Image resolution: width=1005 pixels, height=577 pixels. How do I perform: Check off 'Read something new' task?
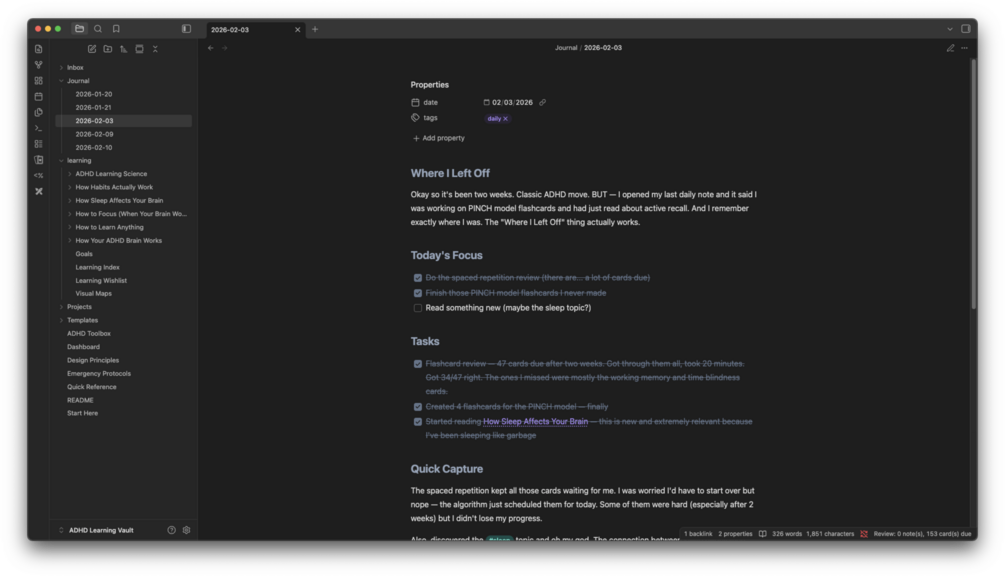(418, 308)
